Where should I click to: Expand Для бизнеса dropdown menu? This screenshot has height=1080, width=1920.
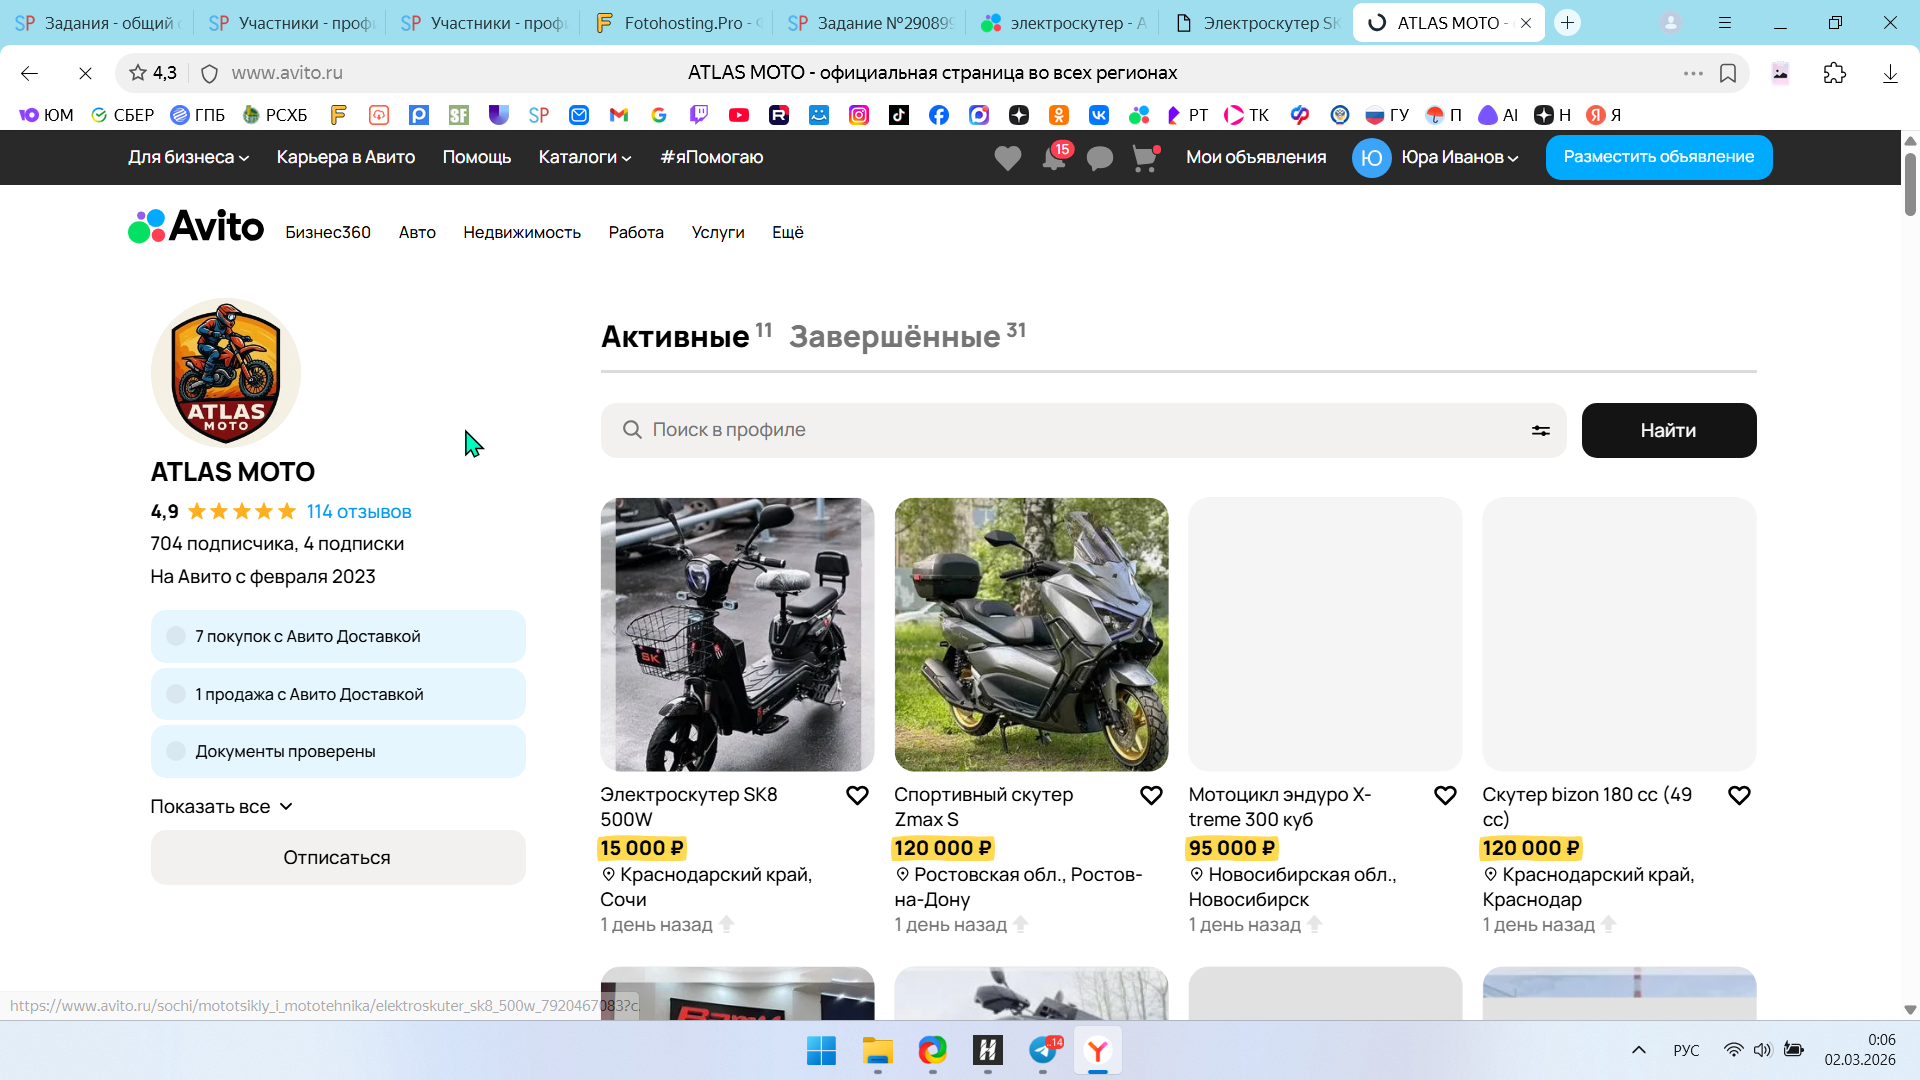pos(188,157)
